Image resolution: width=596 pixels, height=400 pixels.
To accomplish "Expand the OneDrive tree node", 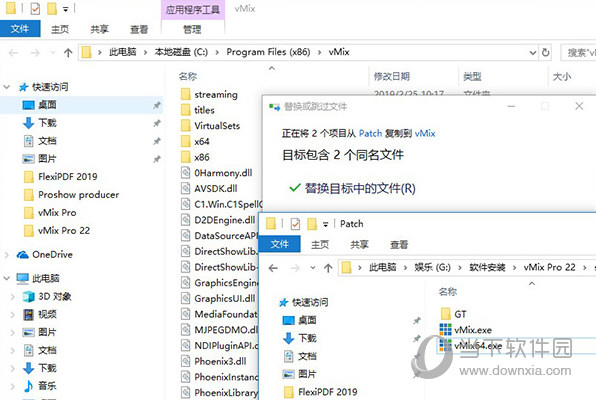I will pos(6,255).
